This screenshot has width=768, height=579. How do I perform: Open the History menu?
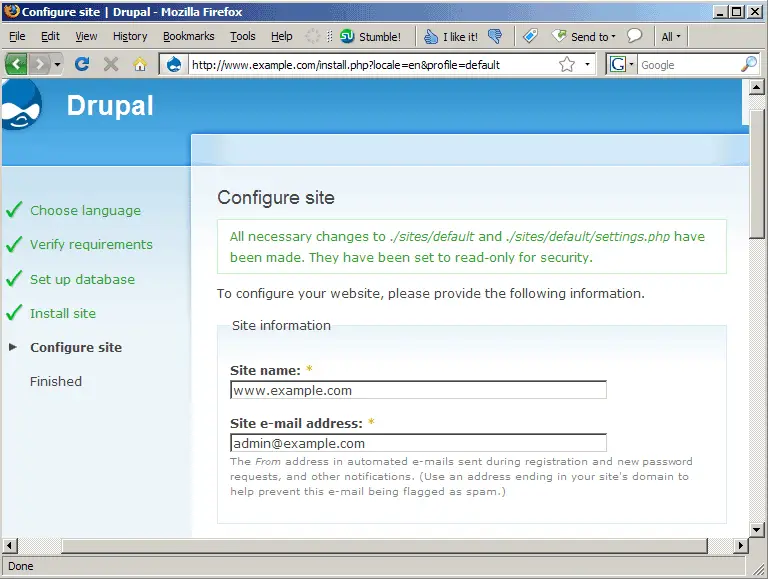[x=130, y=36]
